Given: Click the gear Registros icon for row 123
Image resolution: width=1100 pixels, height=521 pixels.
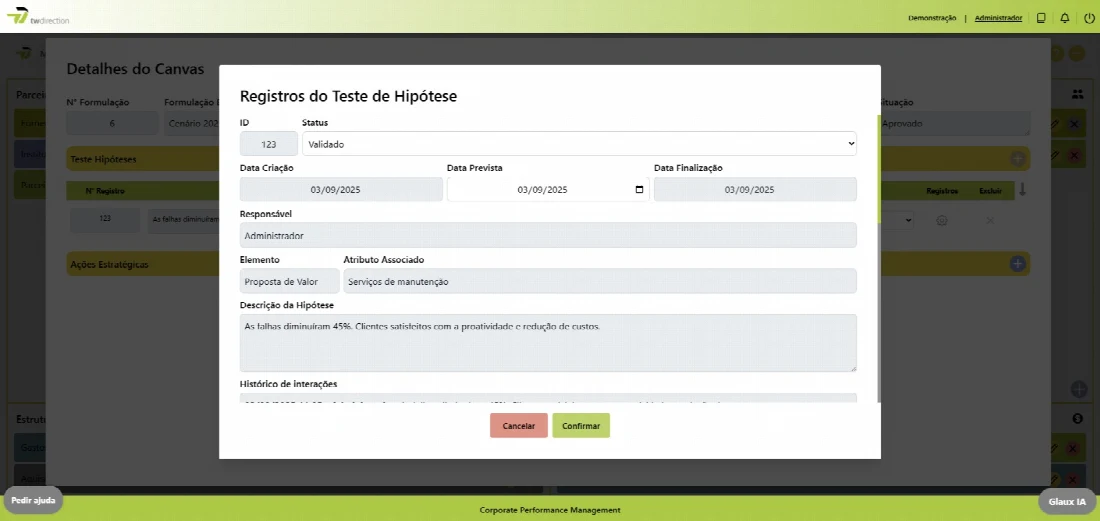Looking at the screenshot, I should [942, 220].
